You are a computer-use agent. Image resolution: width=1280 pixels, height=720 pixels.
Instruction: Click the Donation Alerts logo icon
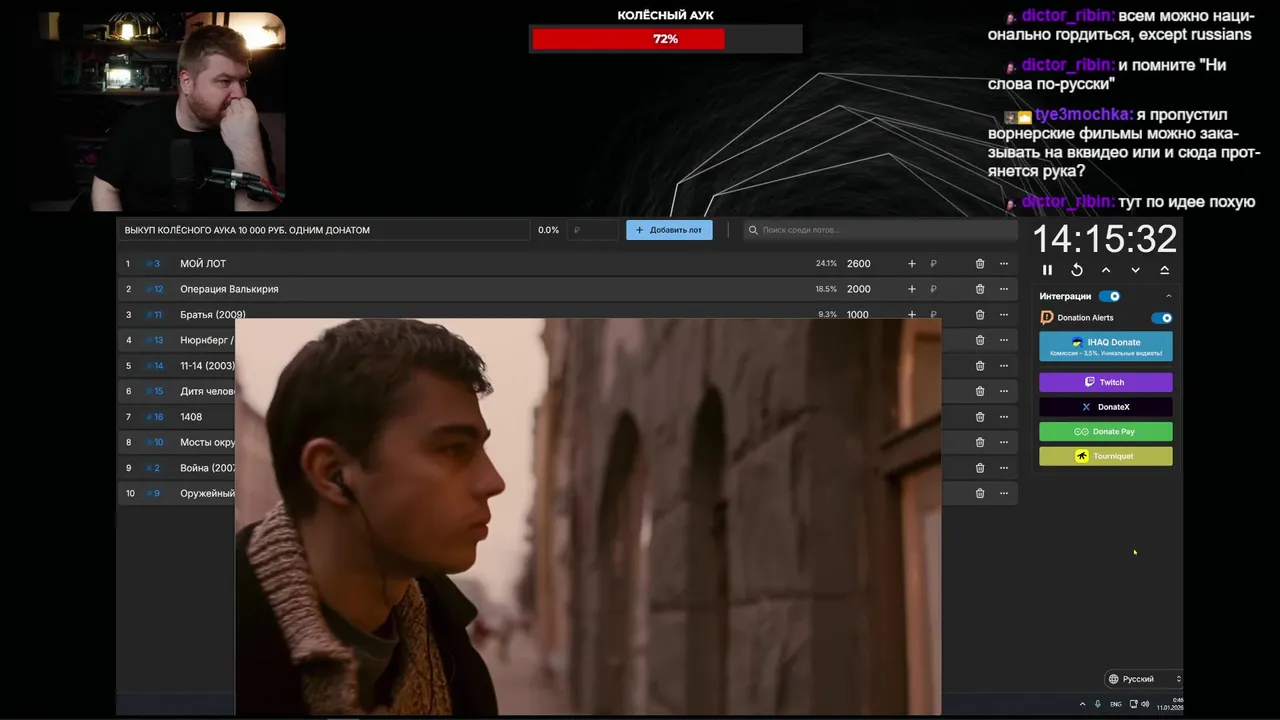pos(1047,318)
